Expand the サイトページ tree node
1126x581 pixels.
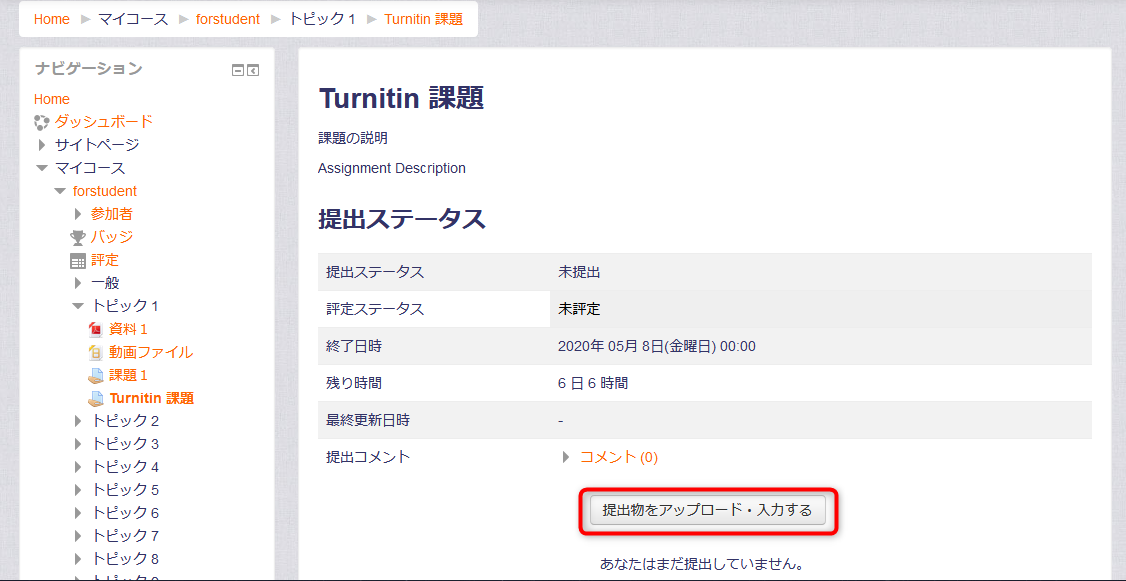[42, 145]
